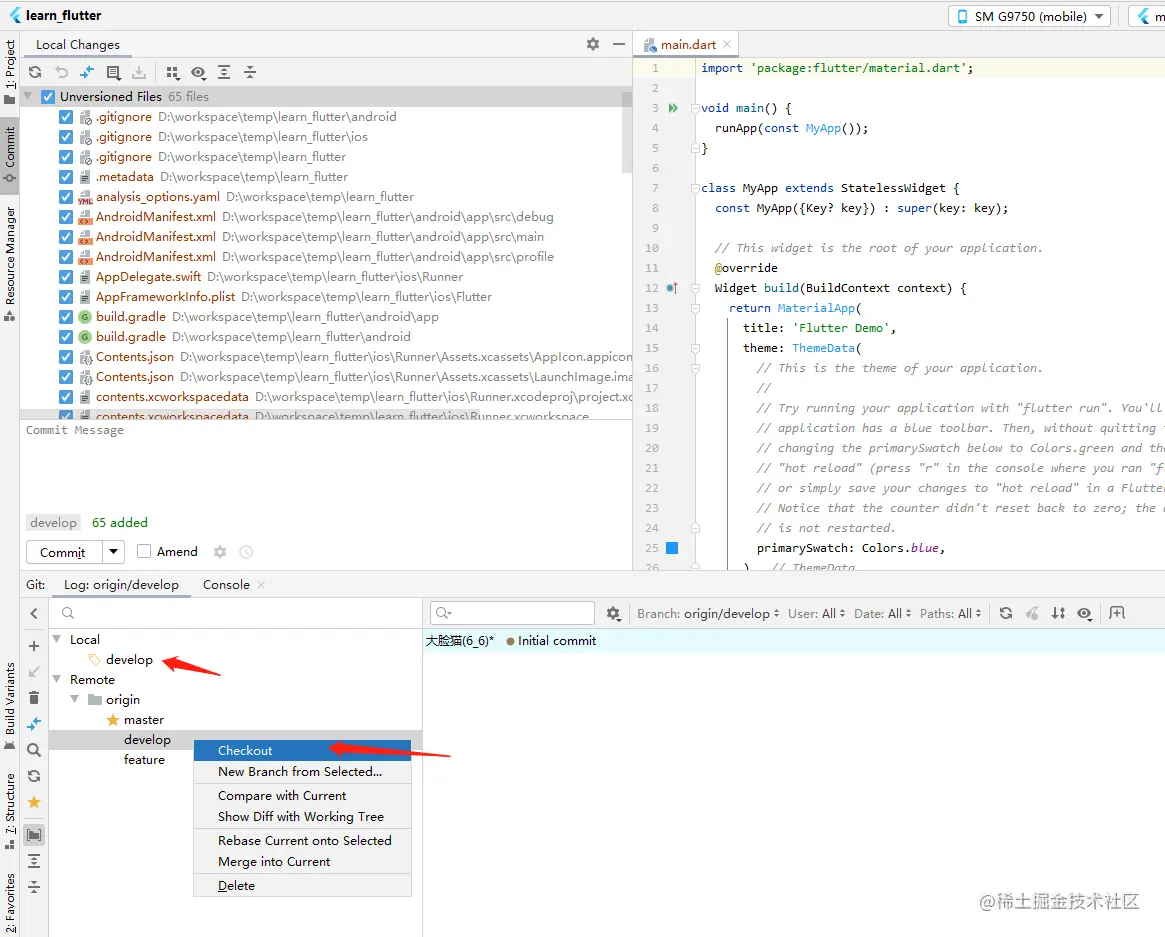Collapse the origin folder node
The height and width of the screenshot is (937, 1165).
tap(74, 699)
